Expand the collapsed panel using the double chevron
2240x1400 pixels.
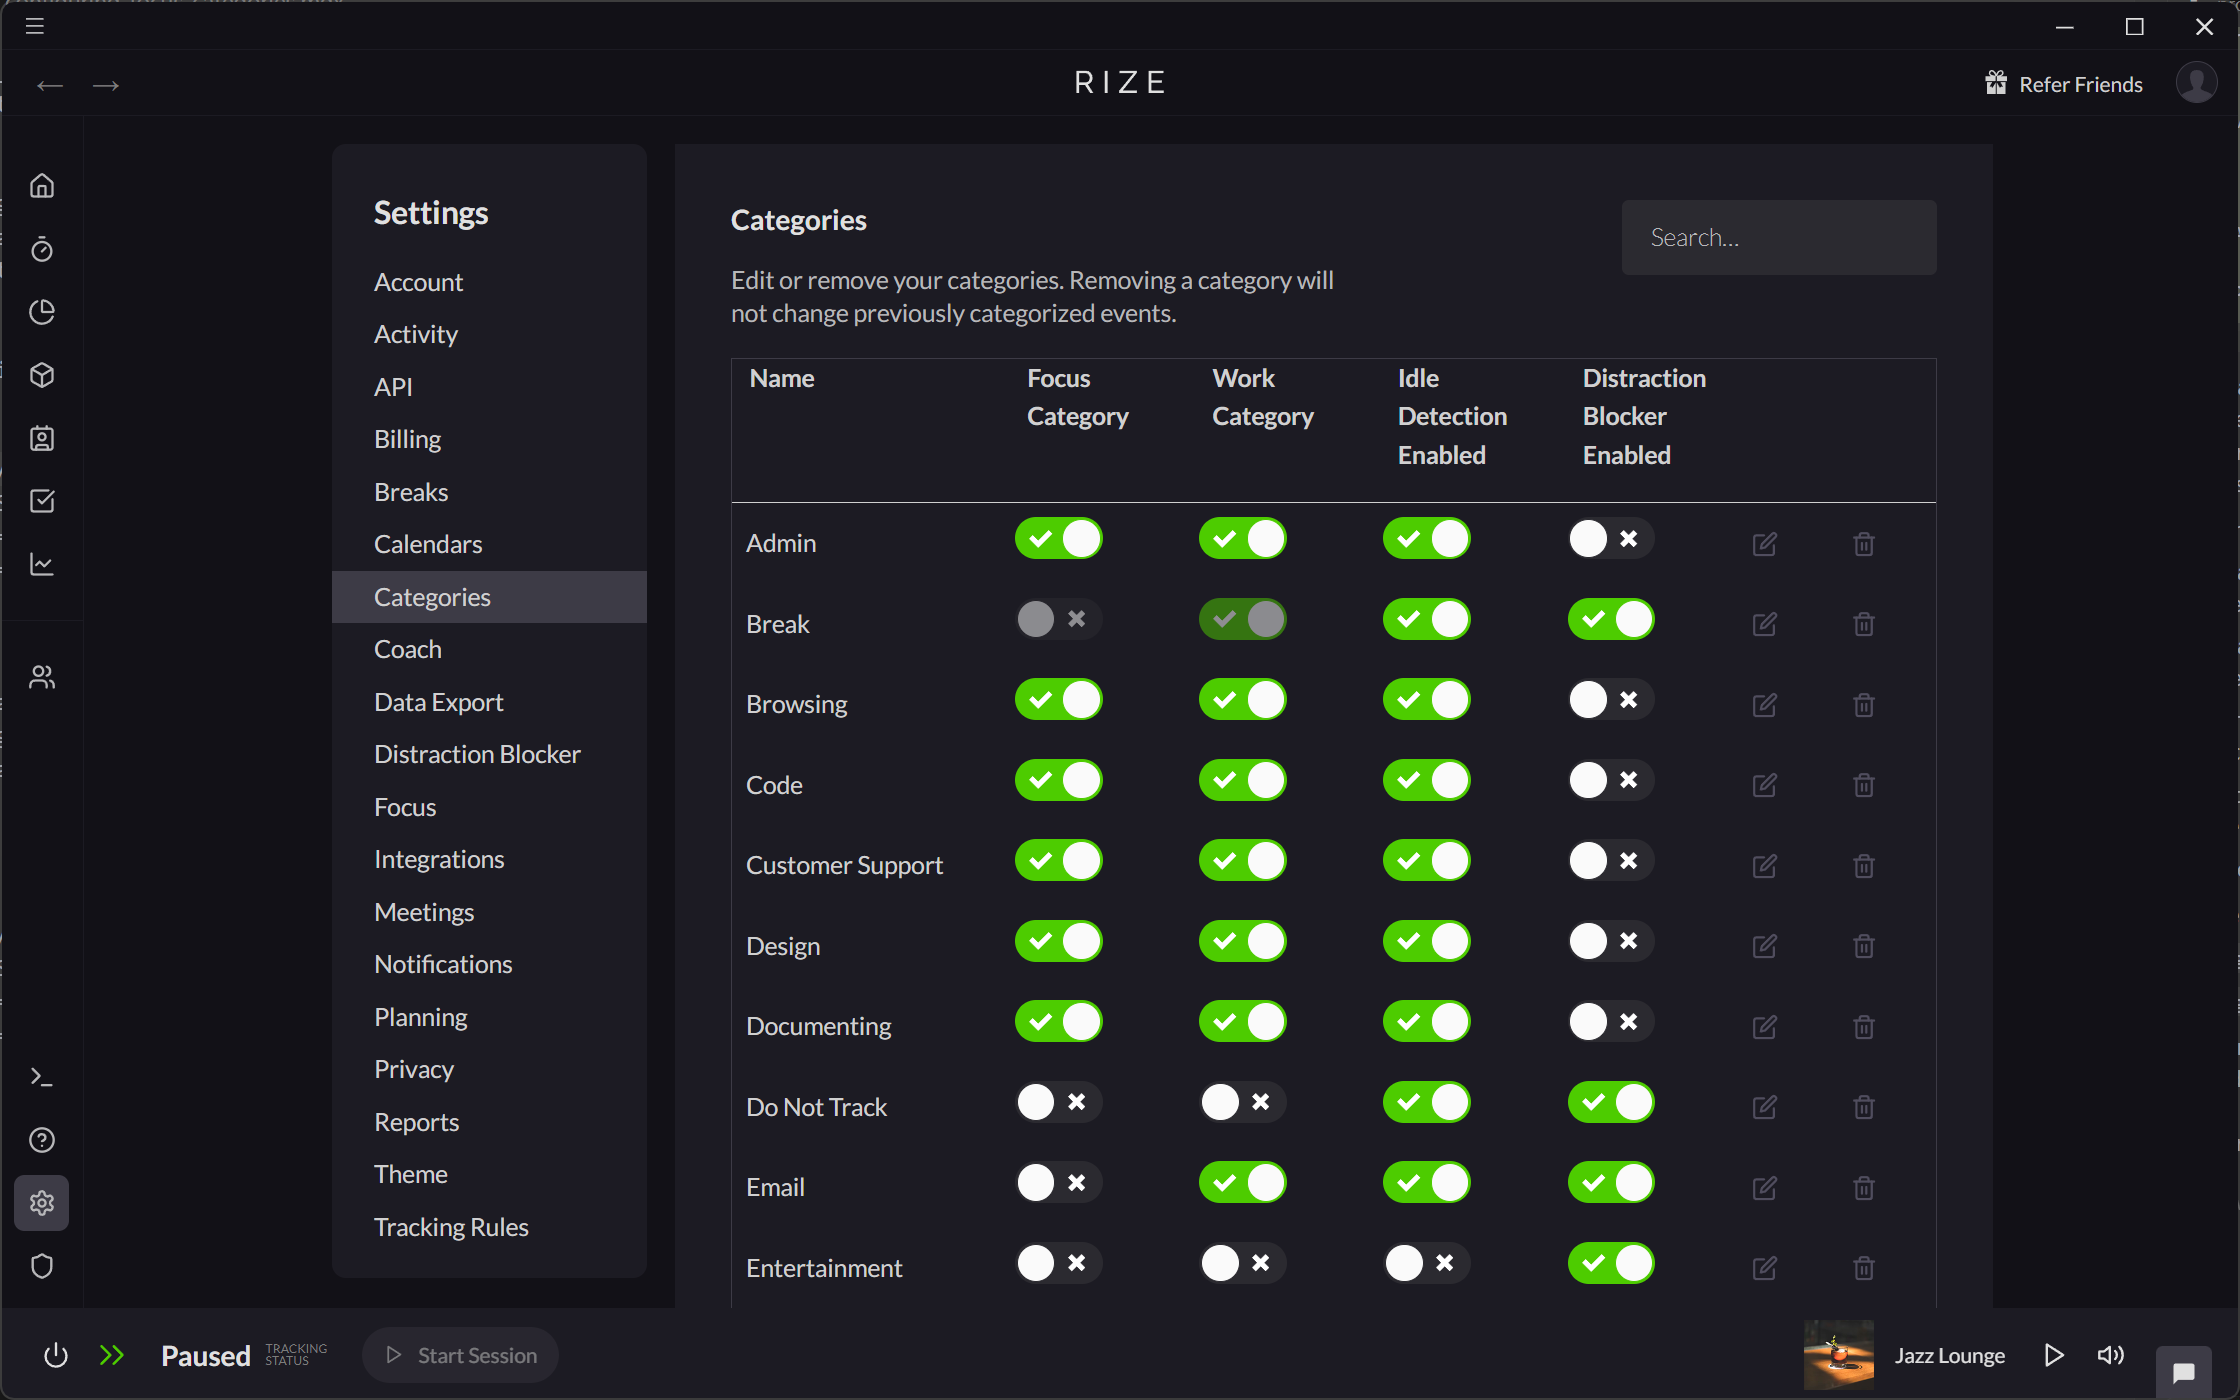(112, 1354)
